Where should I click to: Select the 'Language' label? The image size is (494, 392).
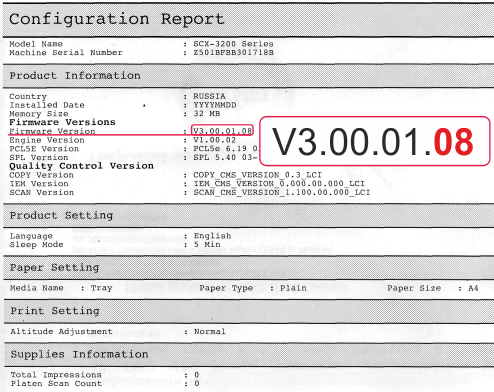click(x=31, y=236)
